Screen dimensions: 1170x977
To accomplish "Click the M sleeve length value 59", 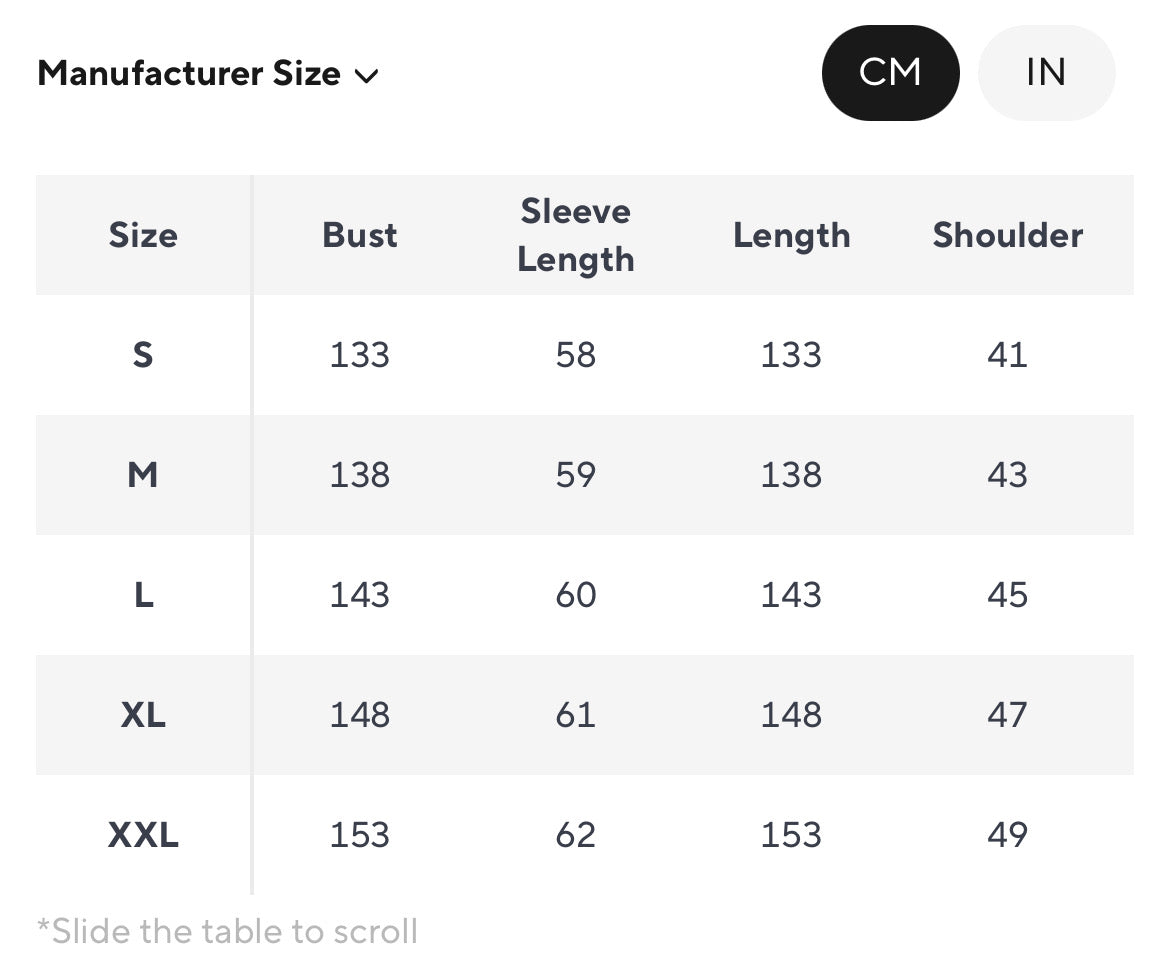I will tap(576, 475).
